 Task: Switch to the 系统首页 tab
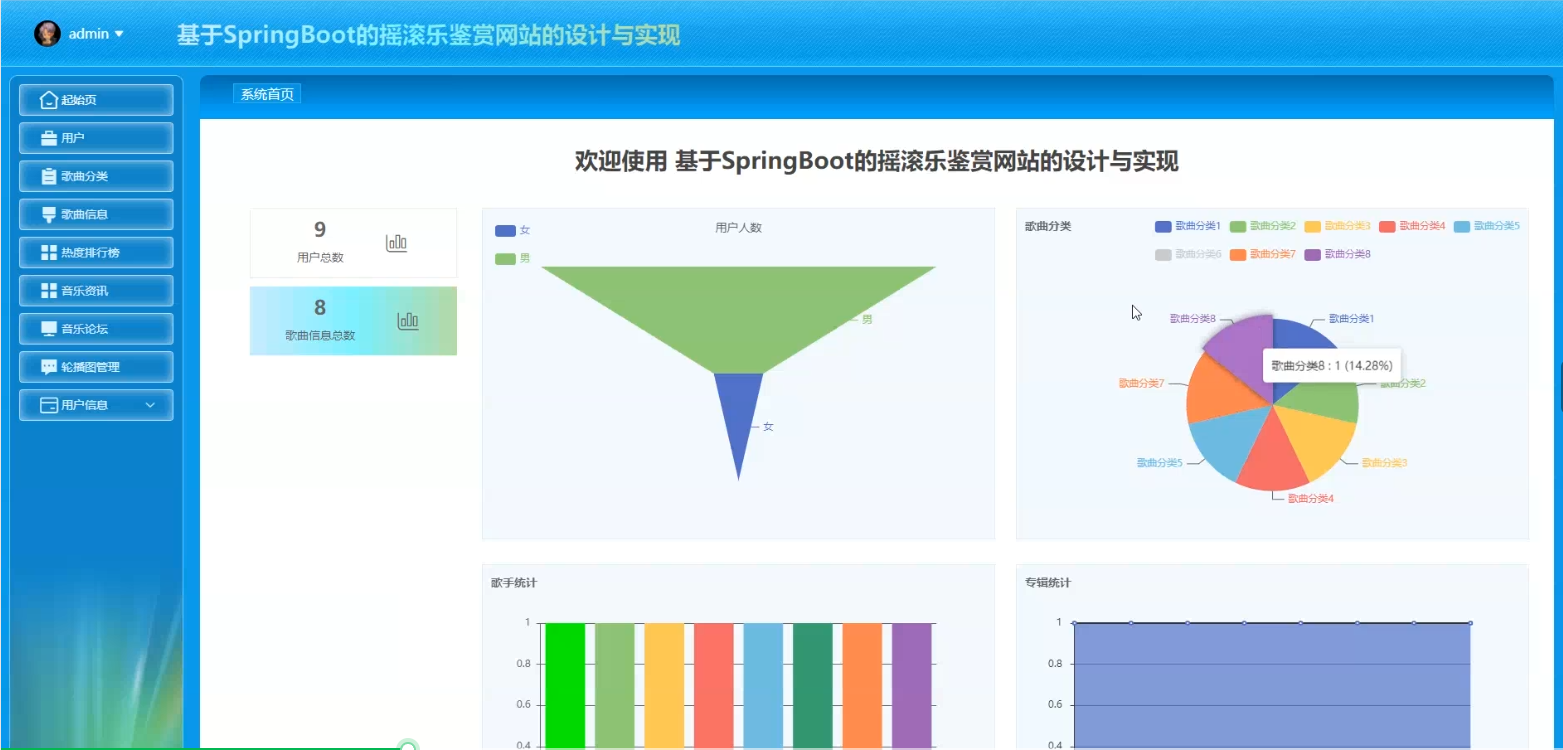[x=267, y=94]
